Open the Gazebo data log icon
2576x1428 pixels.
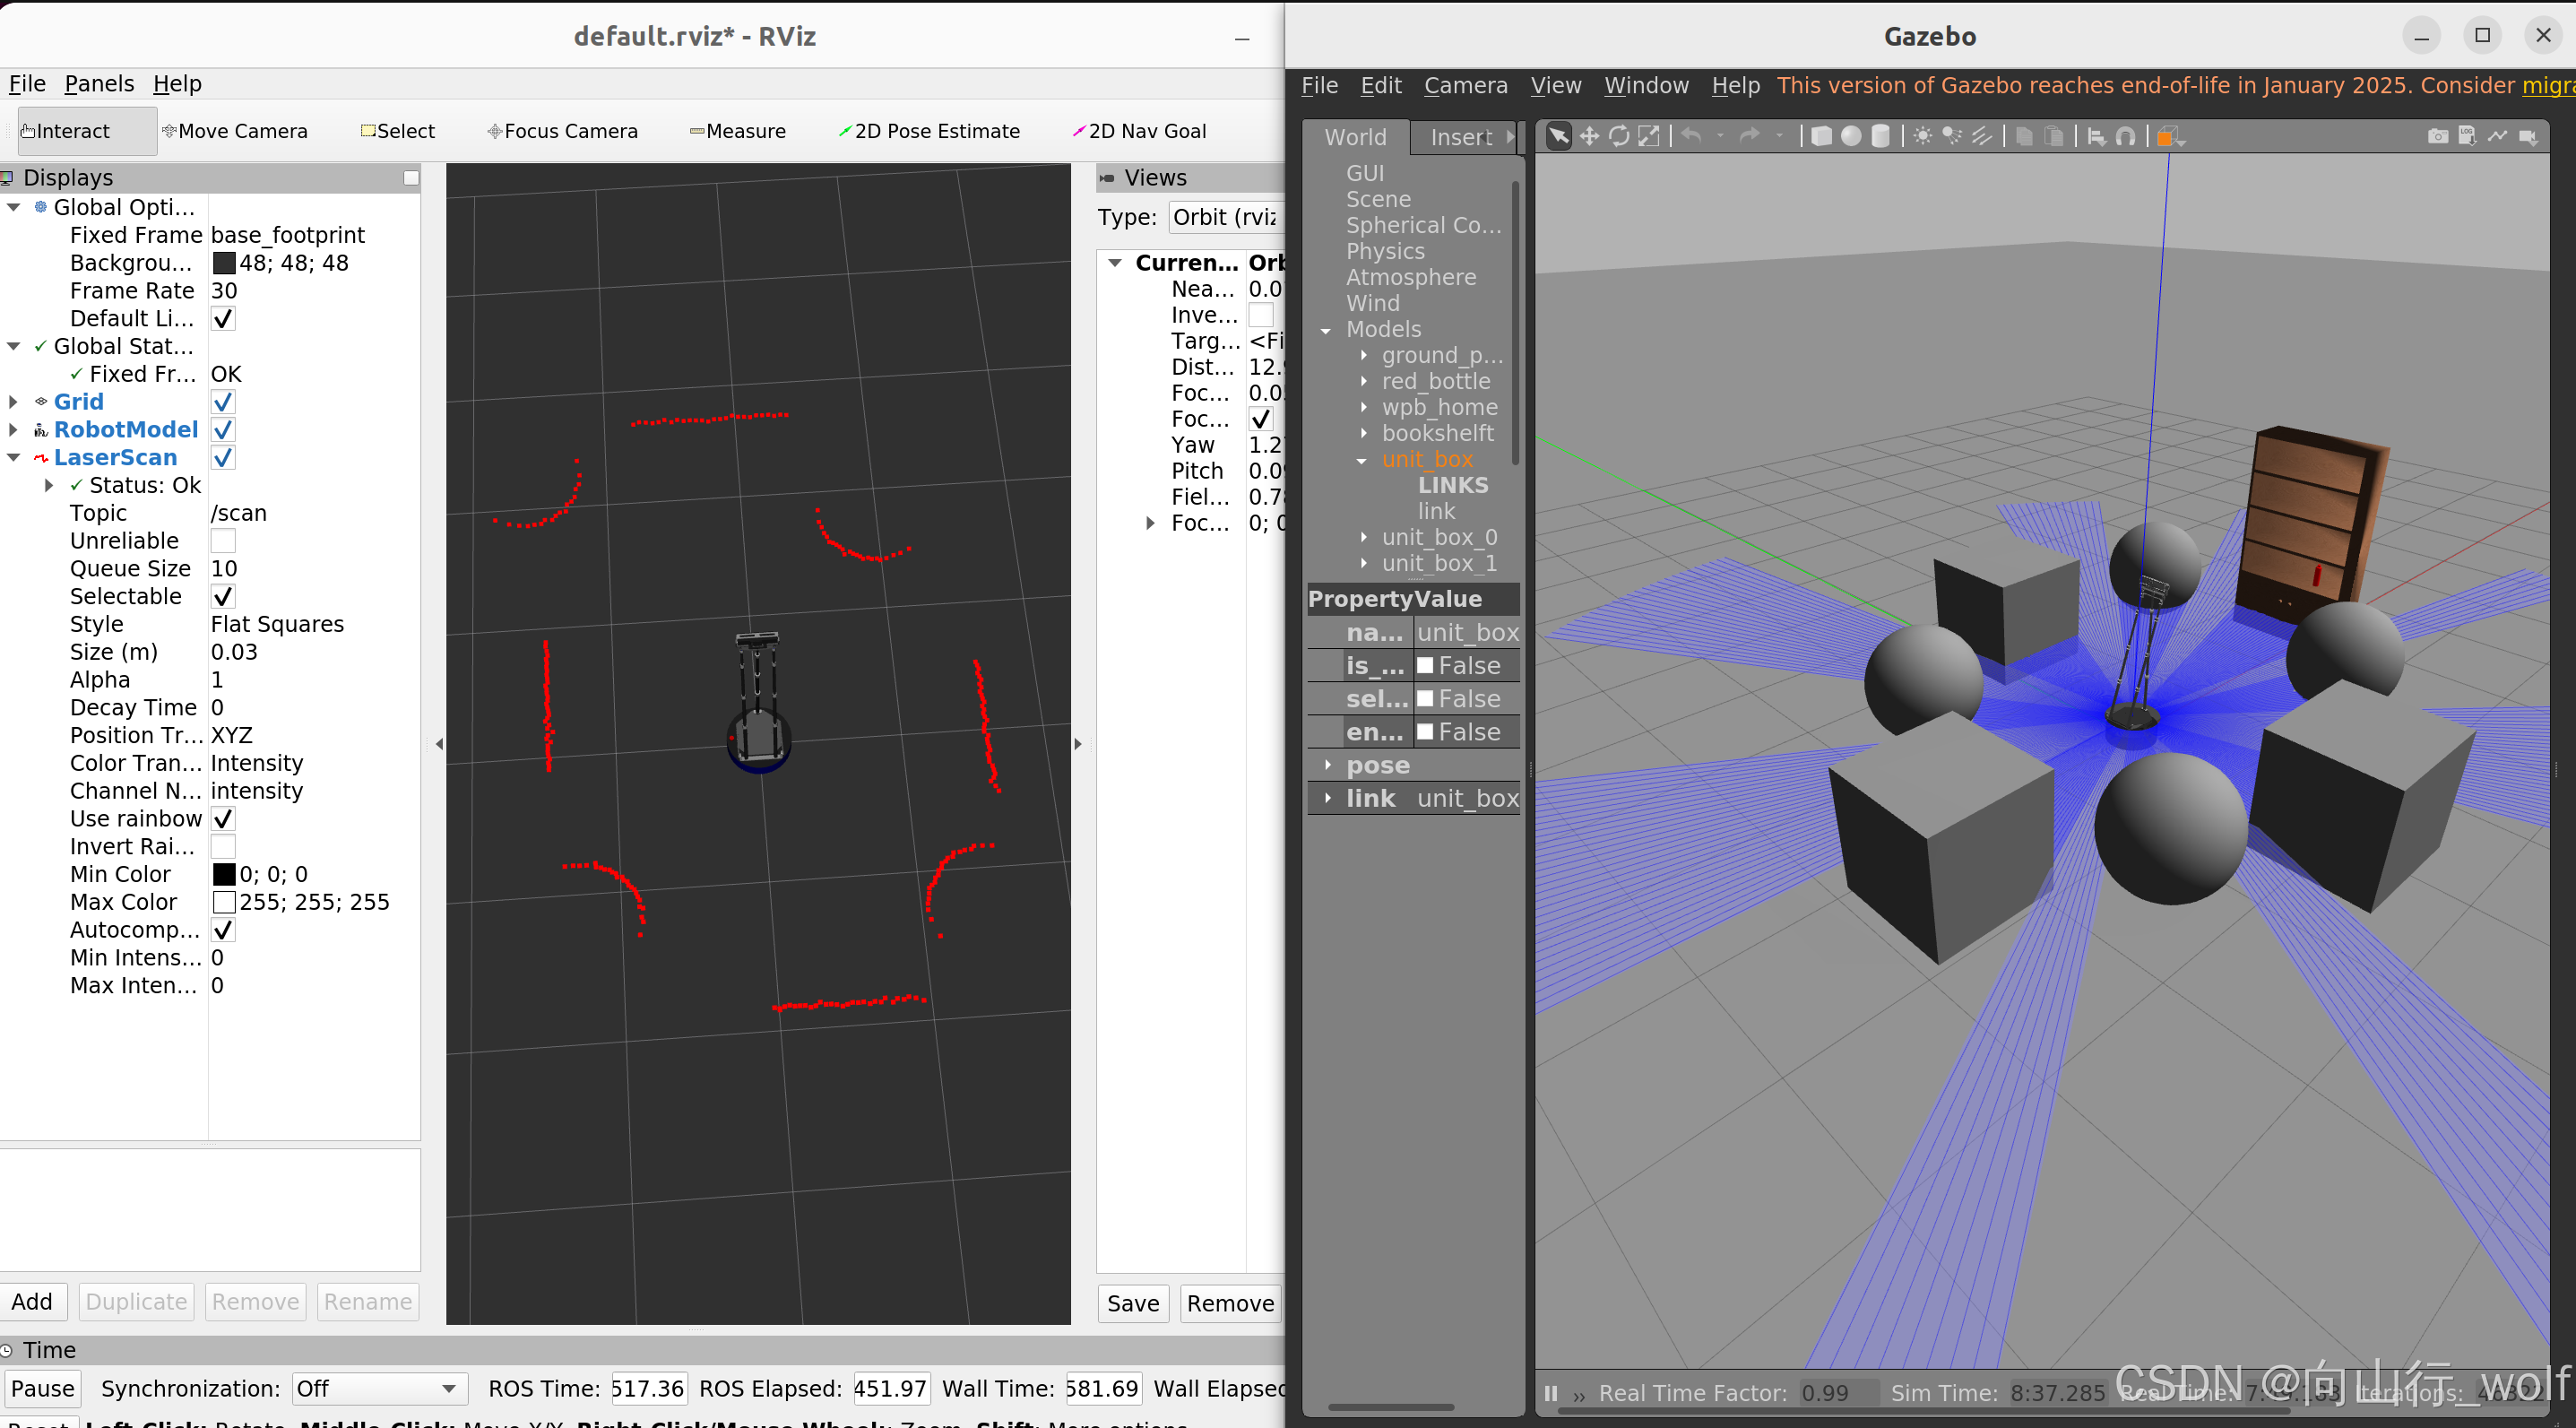coord(2467,137)
